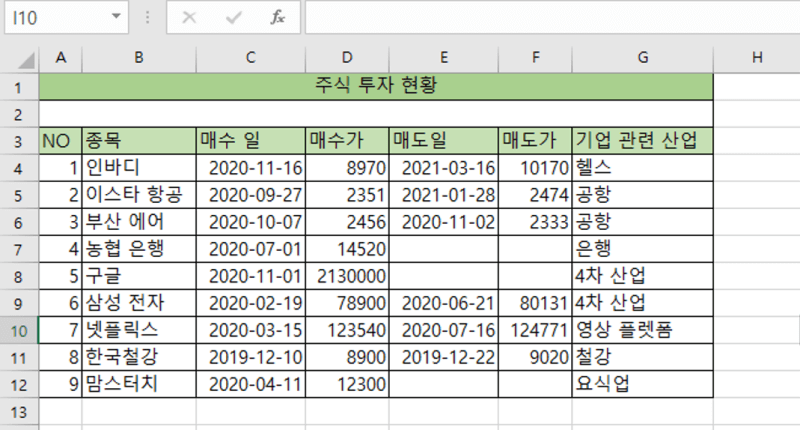
Task: Click sell date '2019-12-22'
Action: (444, 357)
